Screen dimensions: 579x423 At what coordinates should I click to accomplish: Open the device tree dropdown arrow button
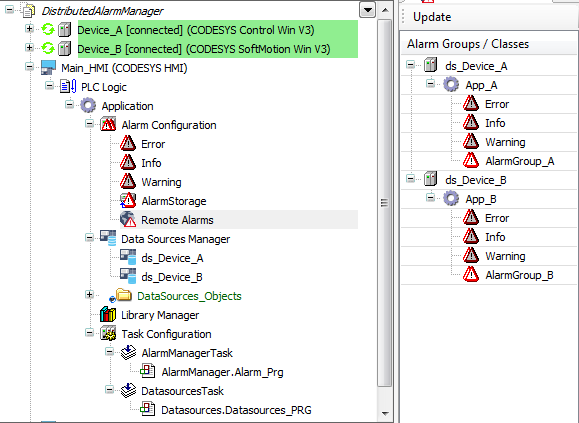tap(367, 10)
